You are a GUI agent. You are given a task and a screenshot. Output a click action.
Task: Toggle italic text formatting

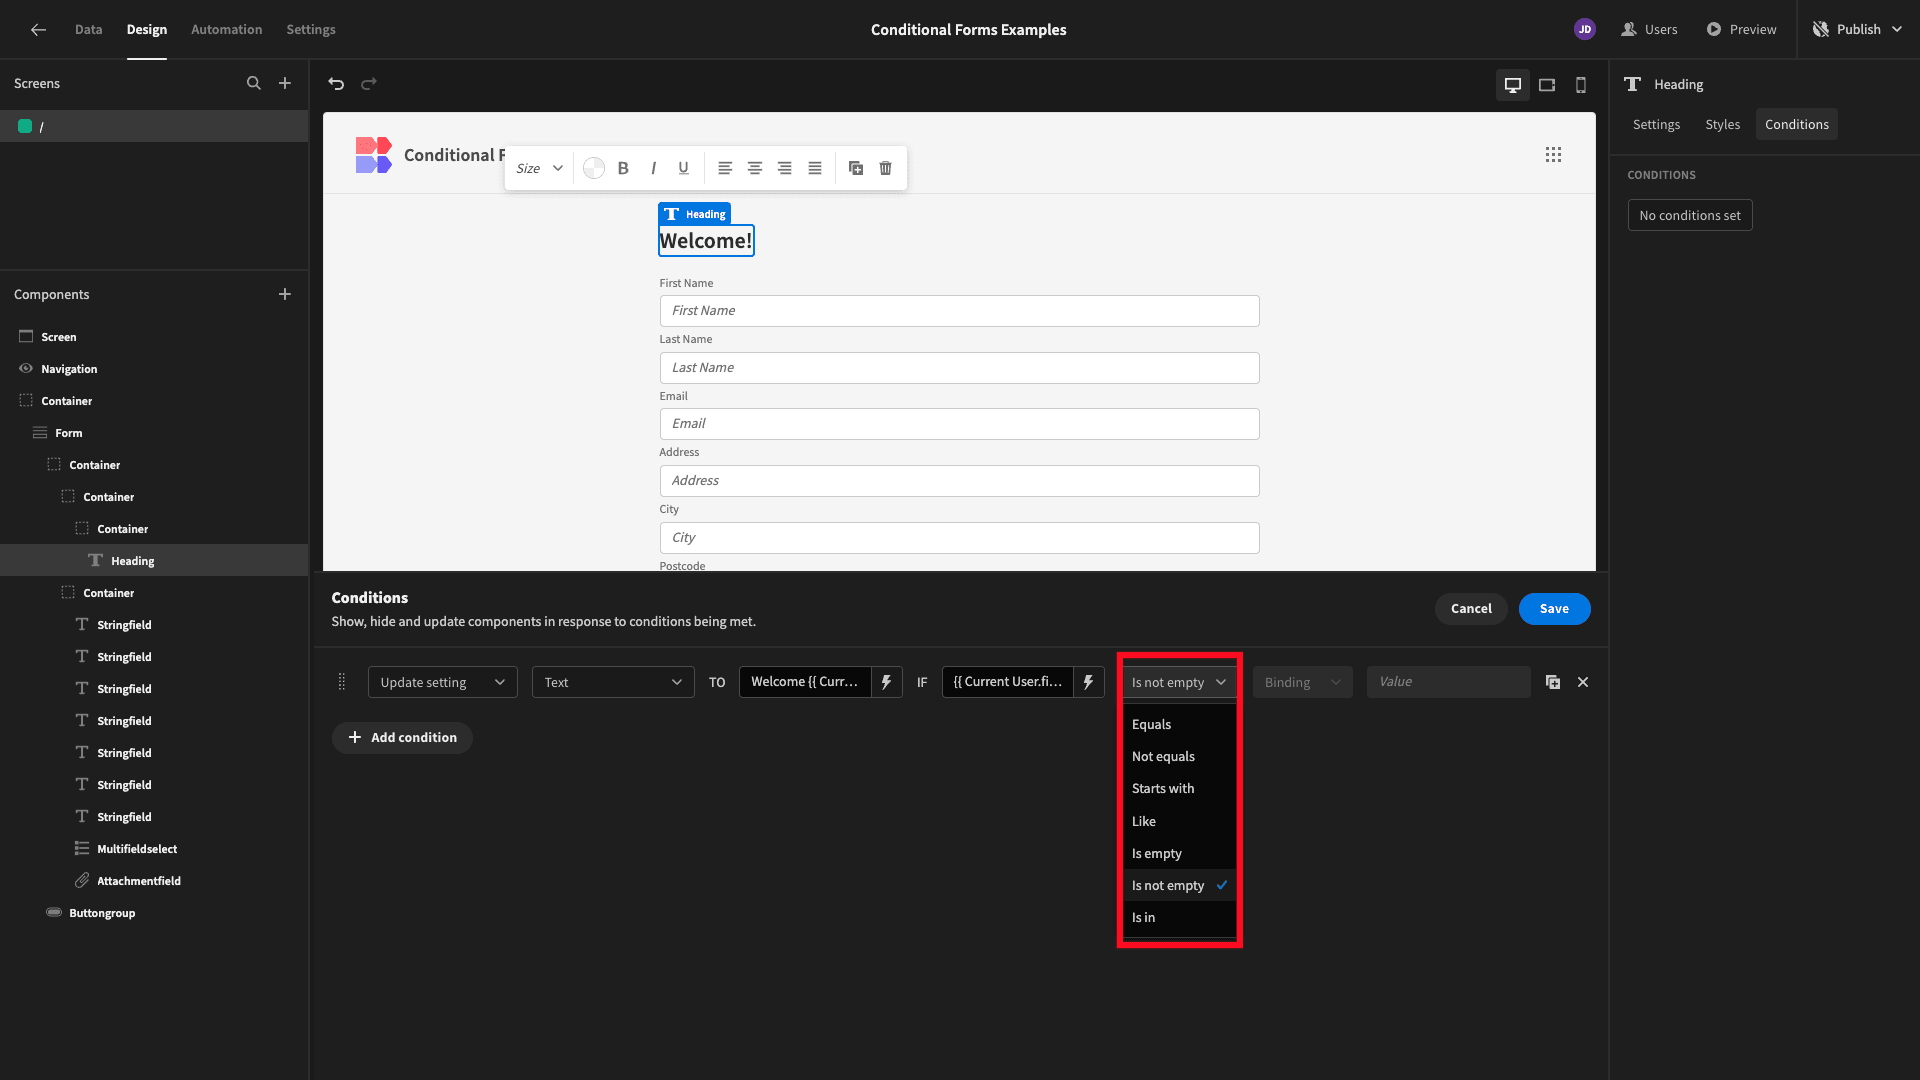coord(653,168)
